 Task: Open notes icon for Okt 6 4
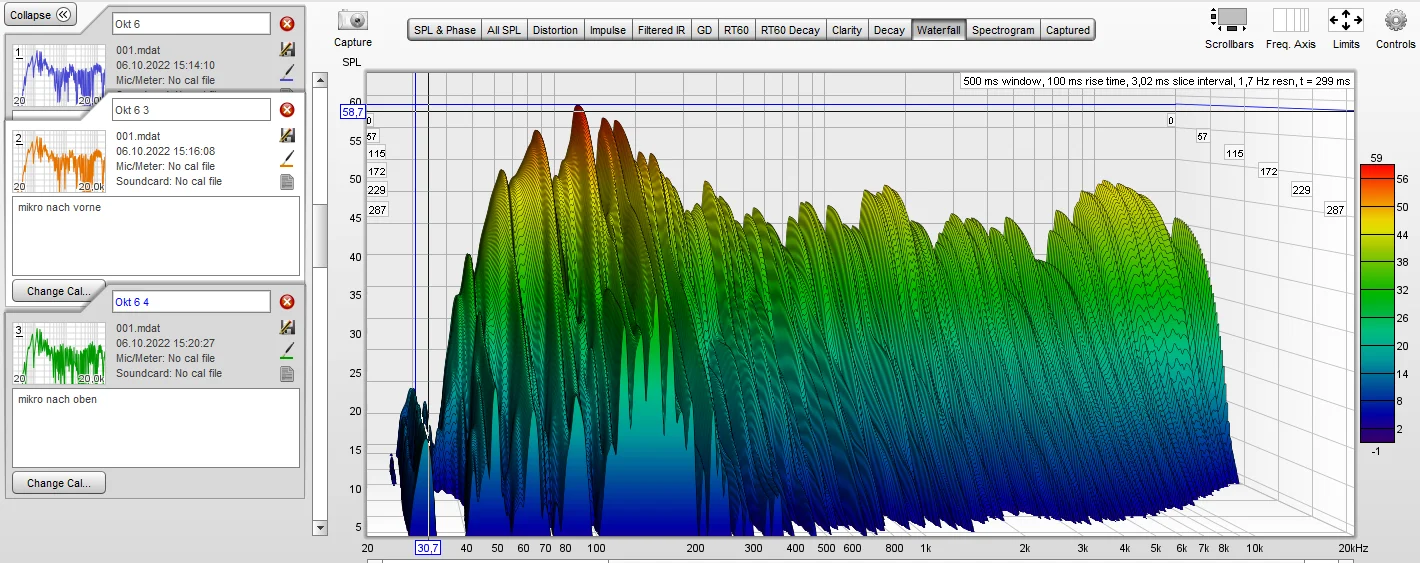[287, 374]
